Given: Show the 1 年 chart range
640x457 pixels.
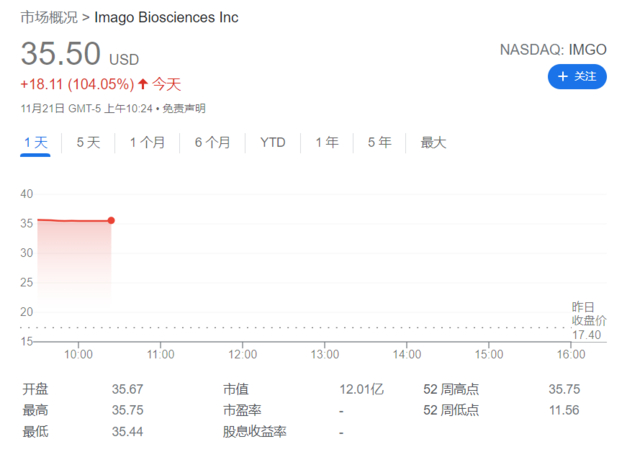Looking at the screenshot, I should click(326, 143).
